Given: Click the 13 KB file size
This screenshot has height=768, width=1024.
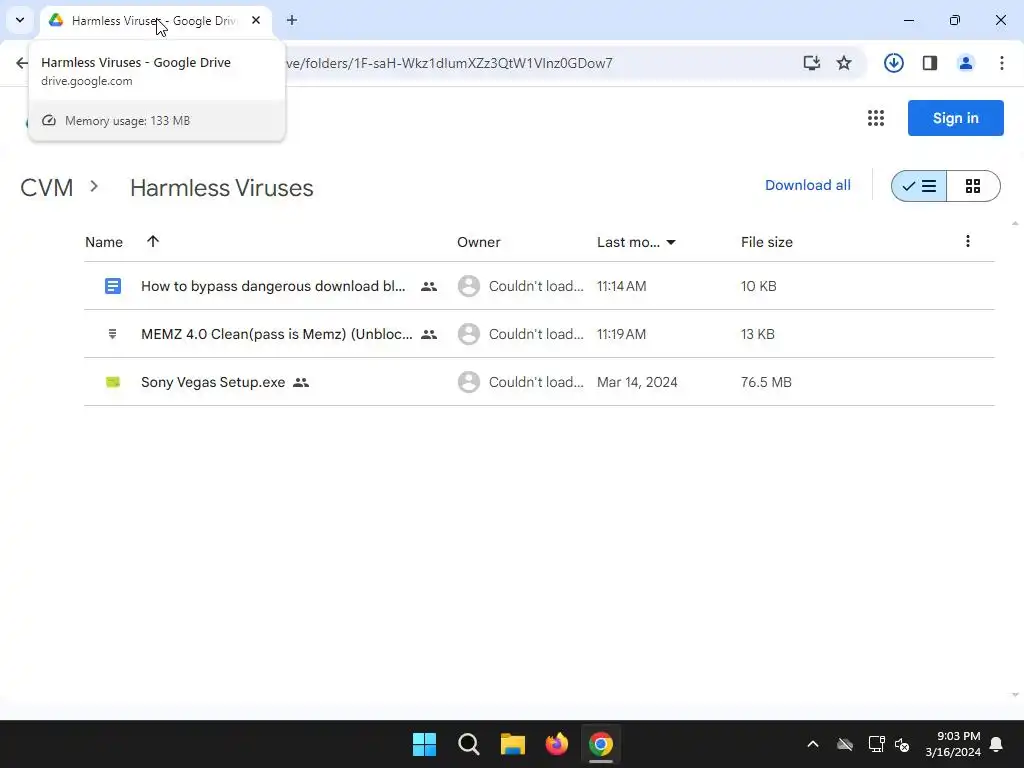Looking at the screenshot, I should point(758,334).
